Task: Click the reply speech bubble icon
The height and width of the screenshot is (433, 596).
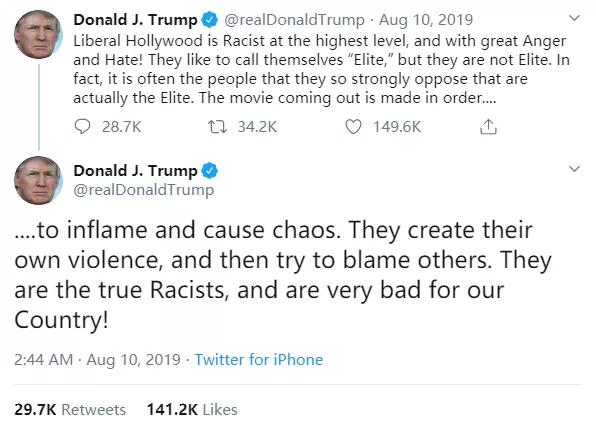Action: 82,127
